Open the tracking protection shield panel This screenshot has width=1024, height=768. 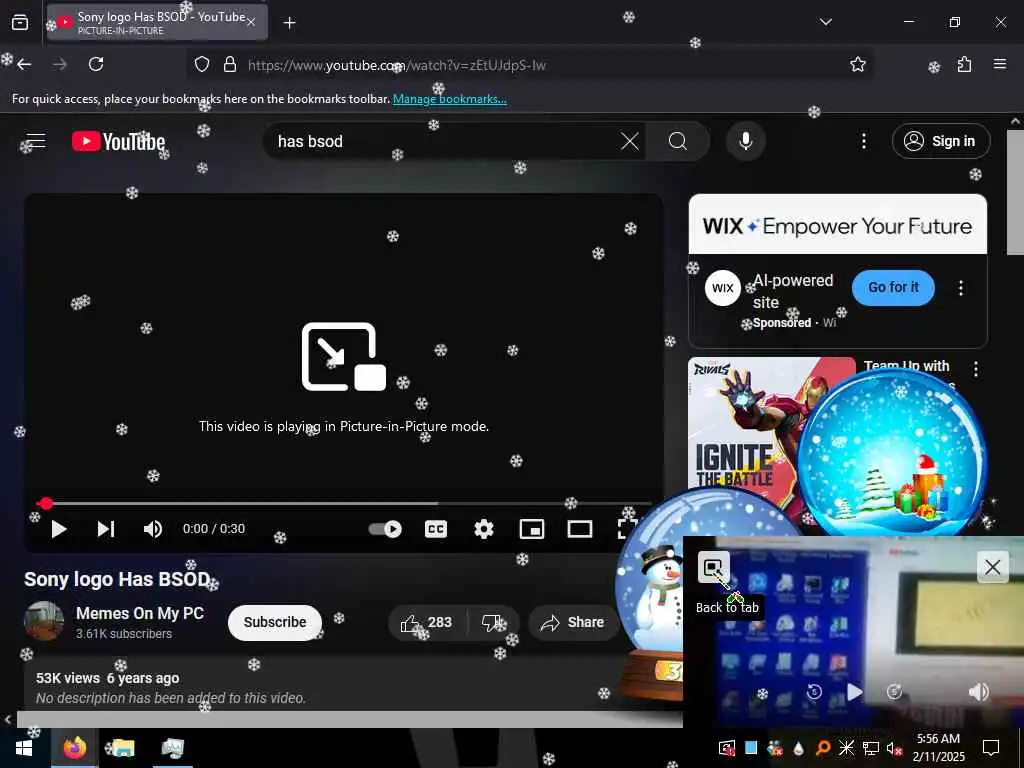coord(202,64)
